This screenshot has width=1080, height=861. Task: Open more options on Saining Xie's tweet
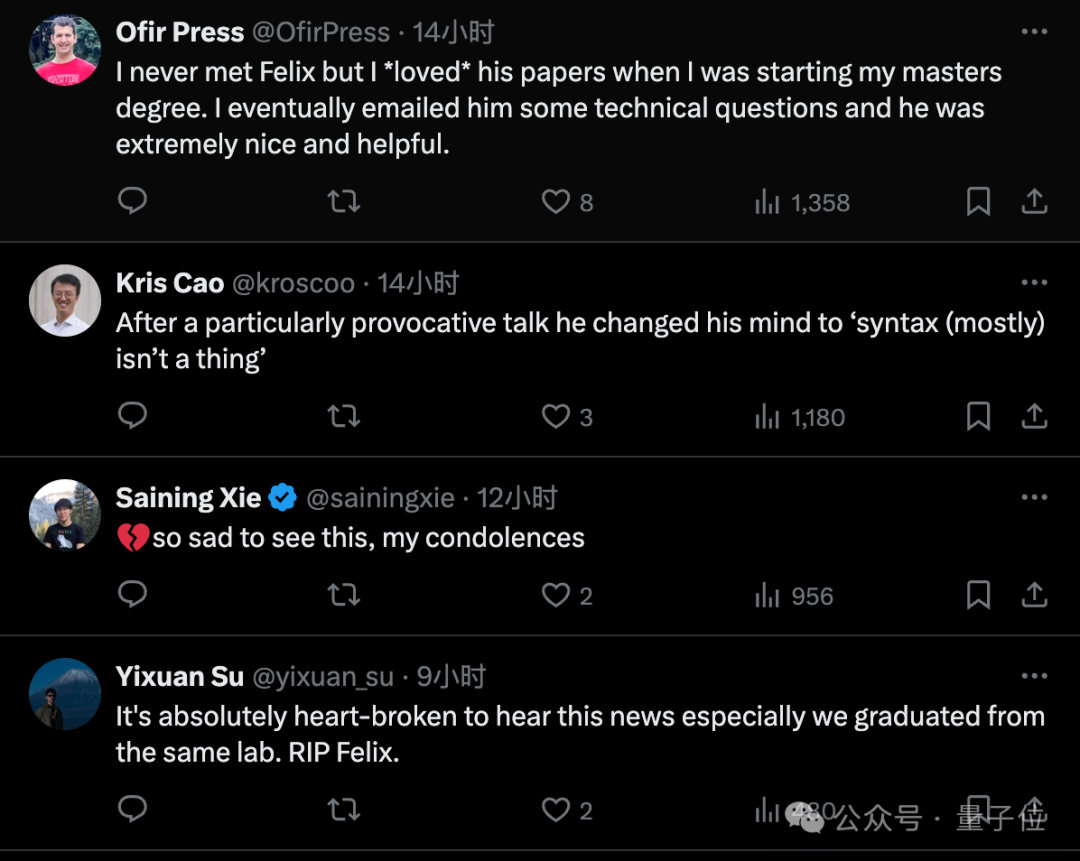point(1034,498)
